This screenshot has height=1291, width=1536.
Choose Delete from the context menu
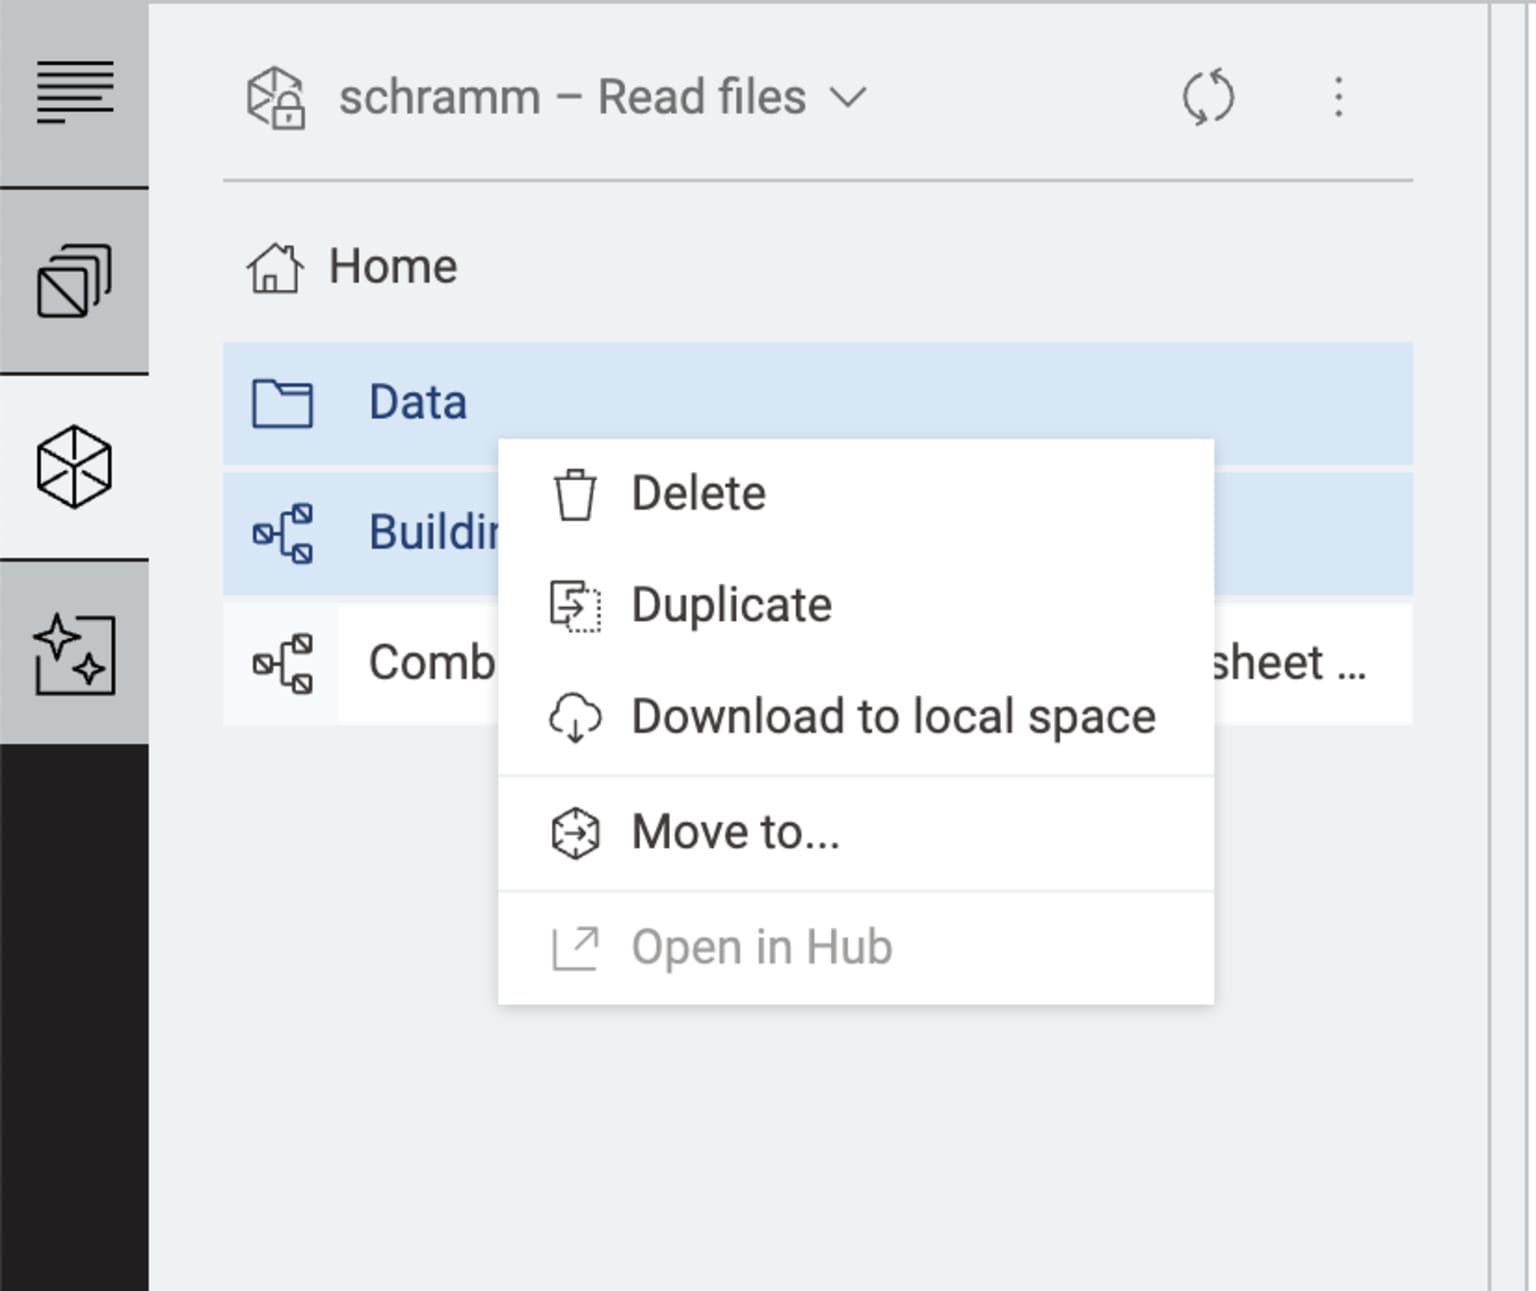coord(856,494)
